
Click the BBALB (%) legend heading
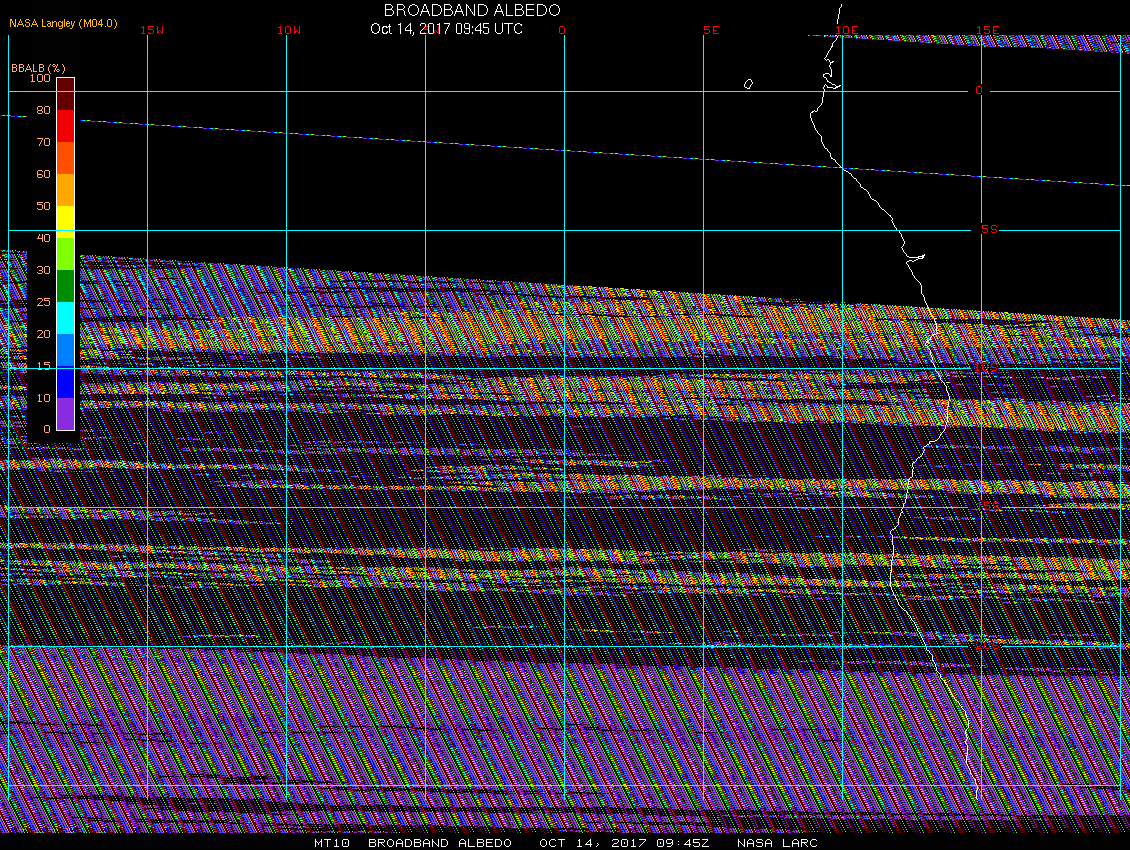(38, 68)
